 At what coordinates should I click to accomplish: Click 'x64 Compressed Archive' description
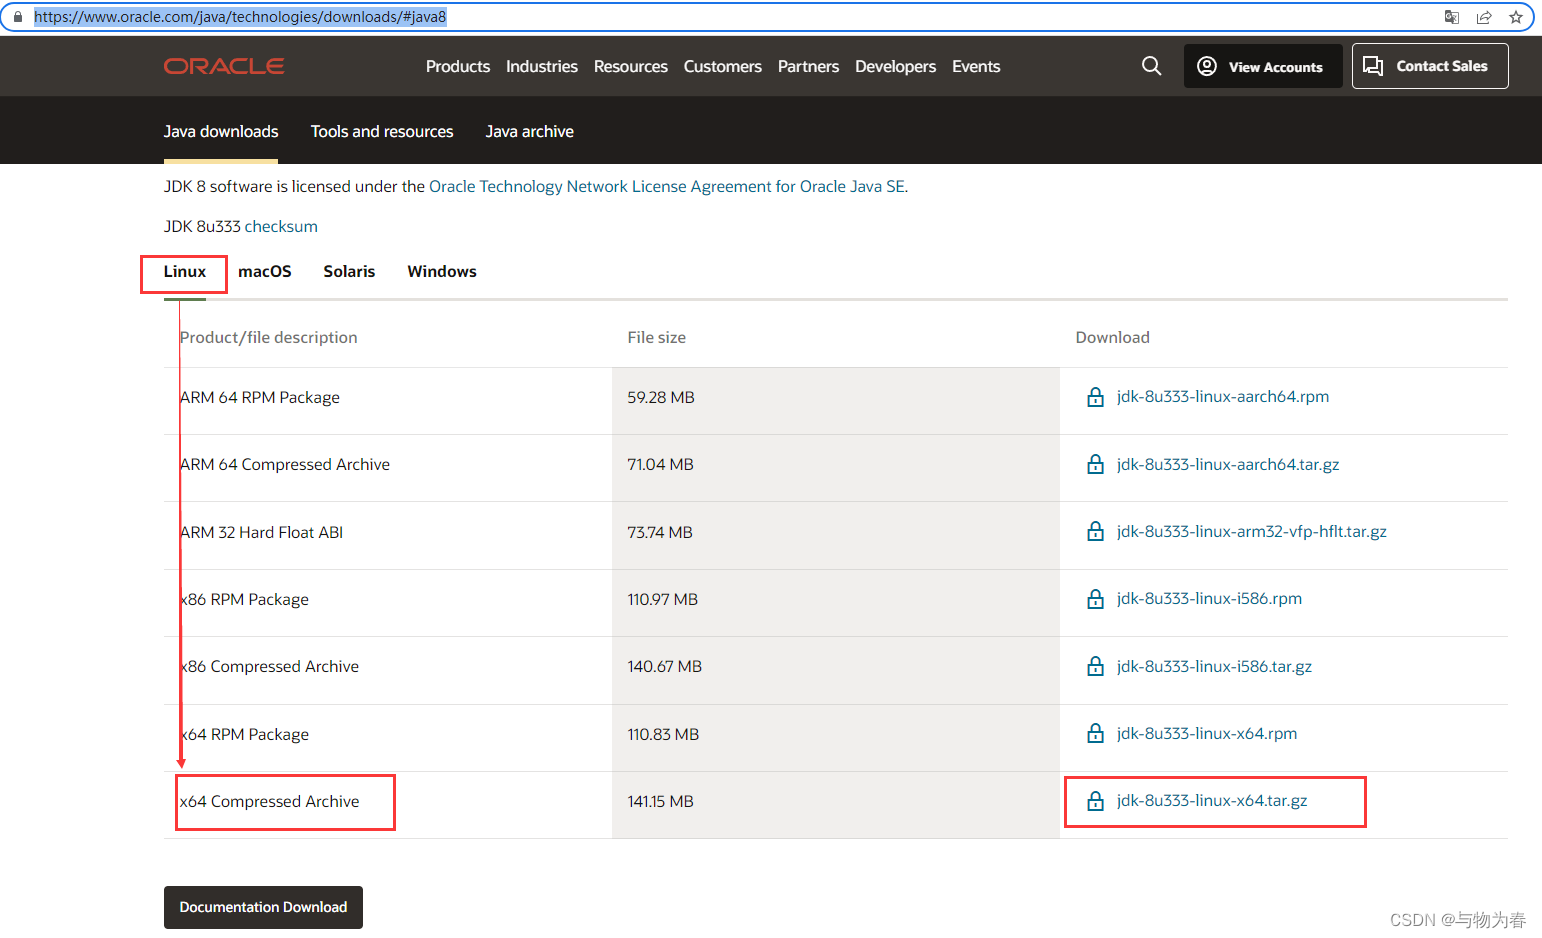coord(270,801)
